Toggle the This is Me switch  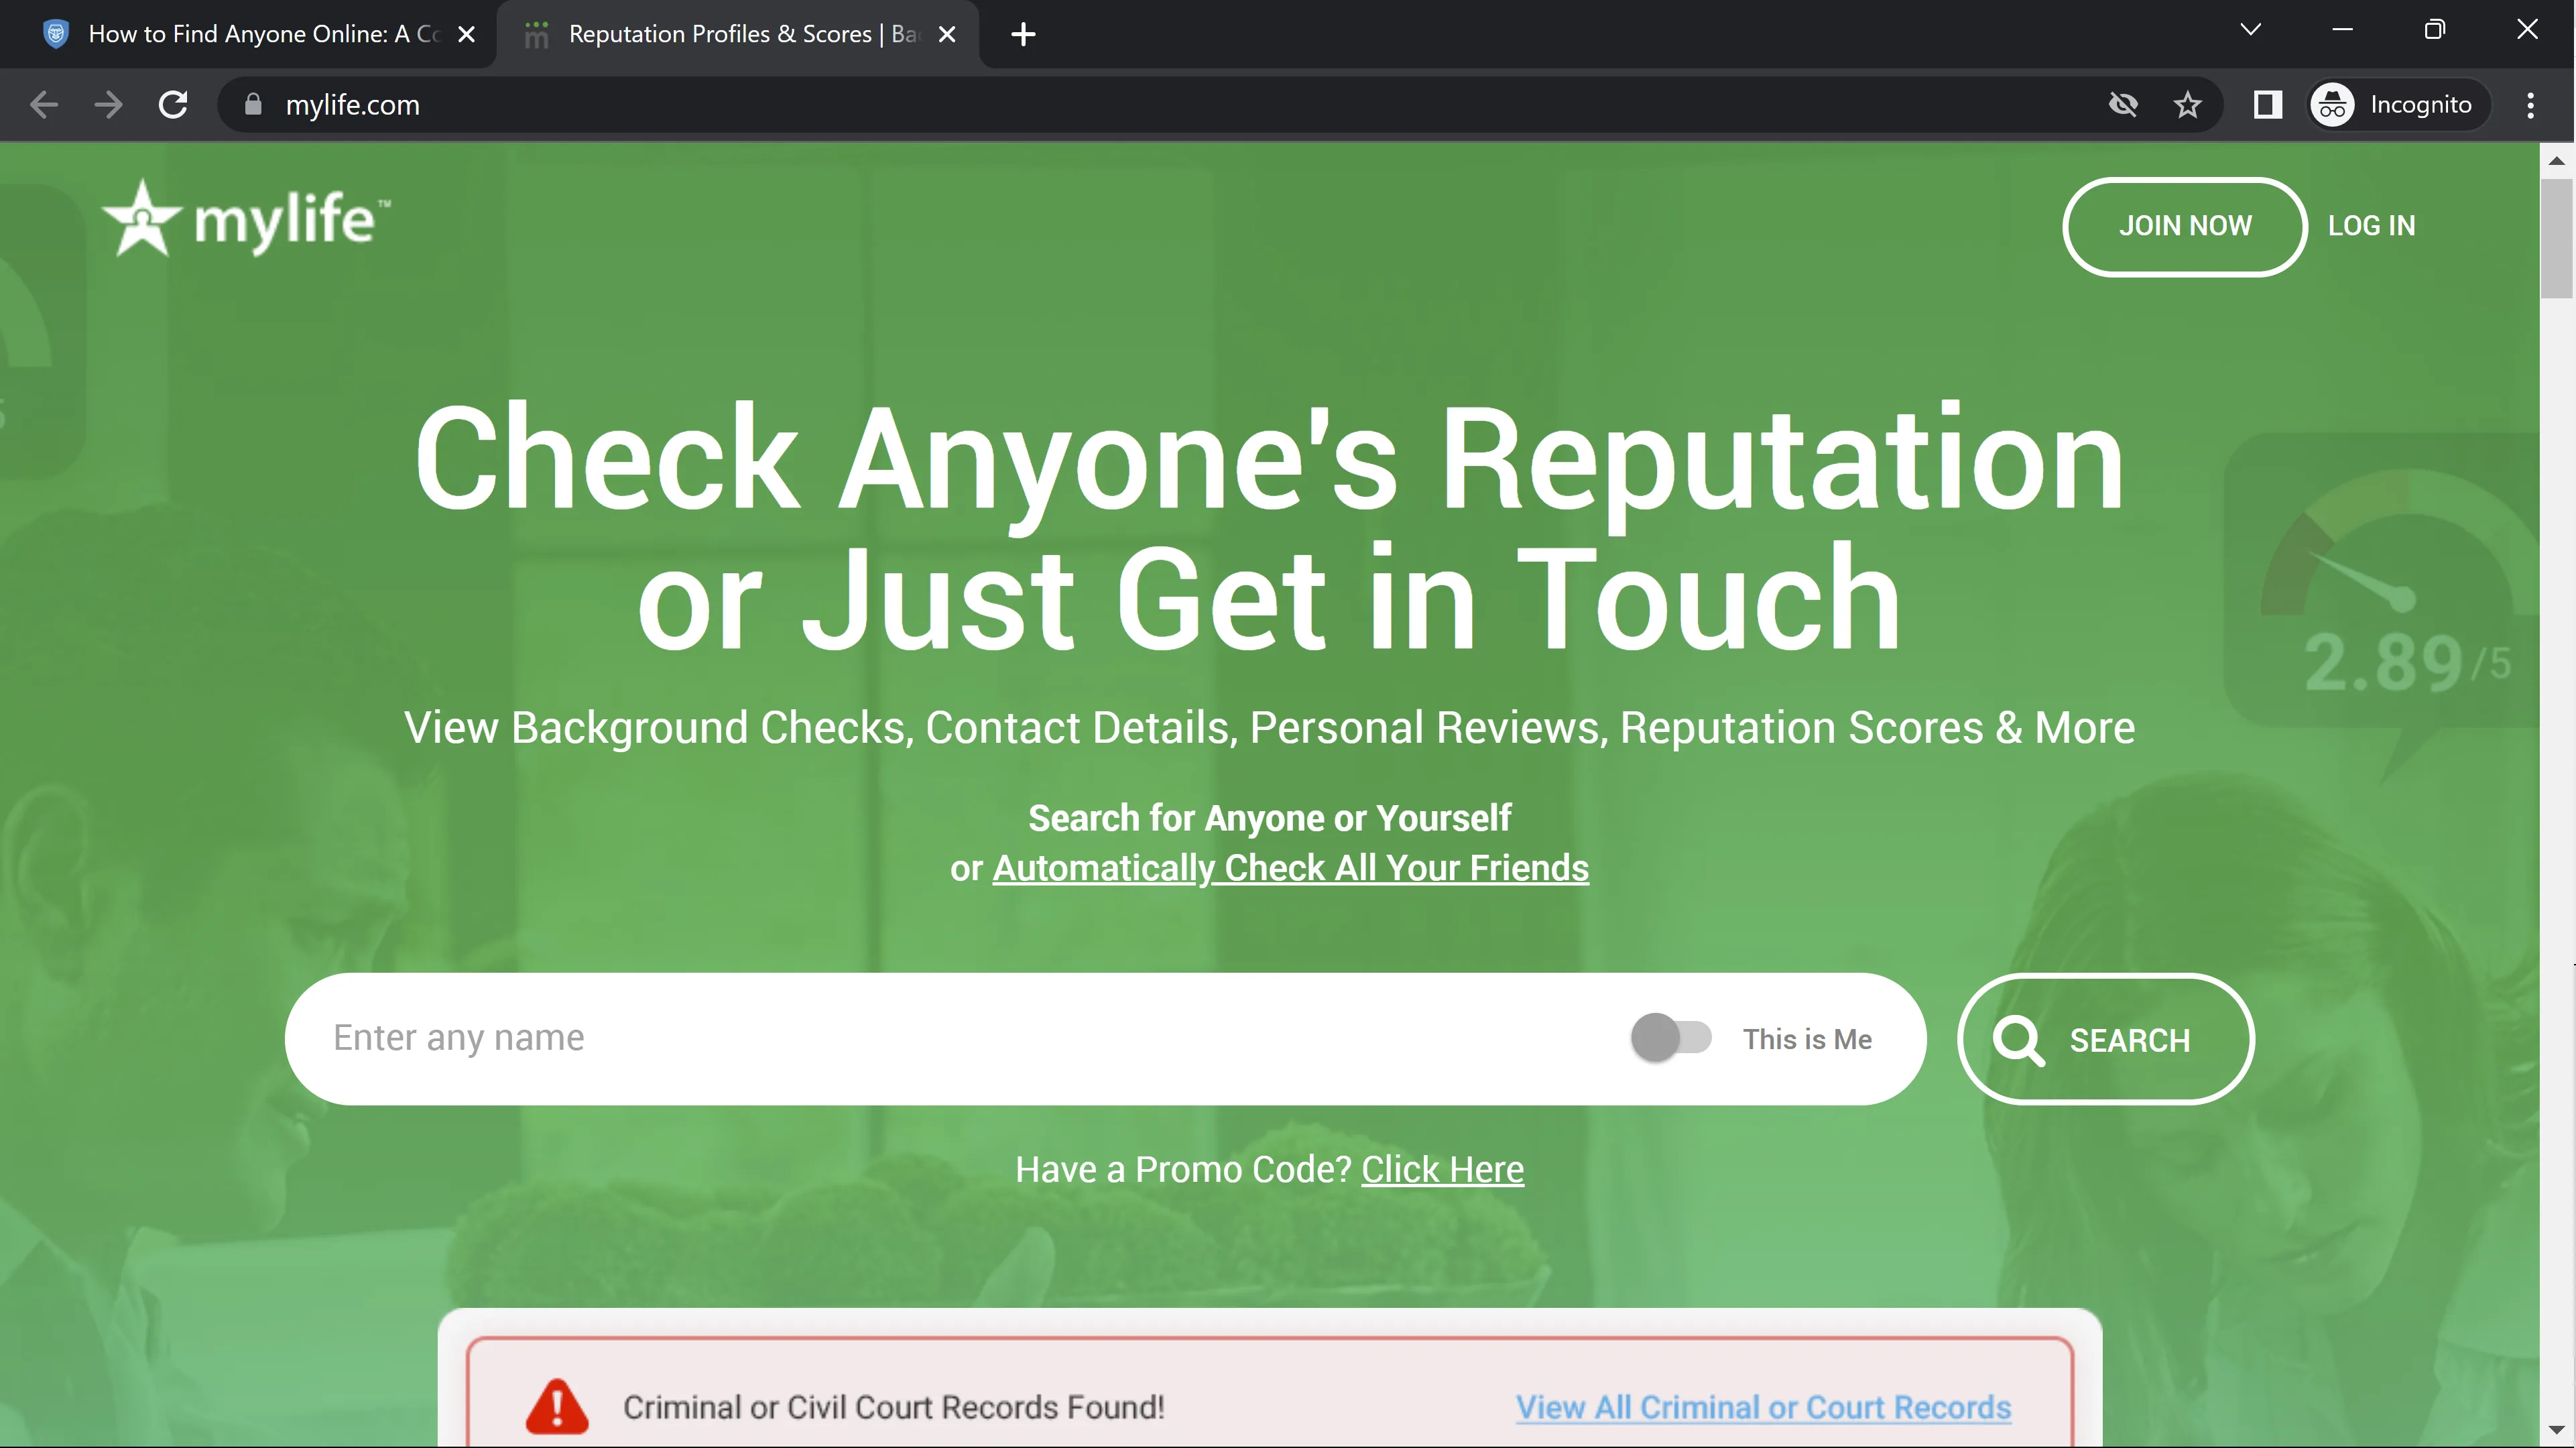tap(1671, 1038)
